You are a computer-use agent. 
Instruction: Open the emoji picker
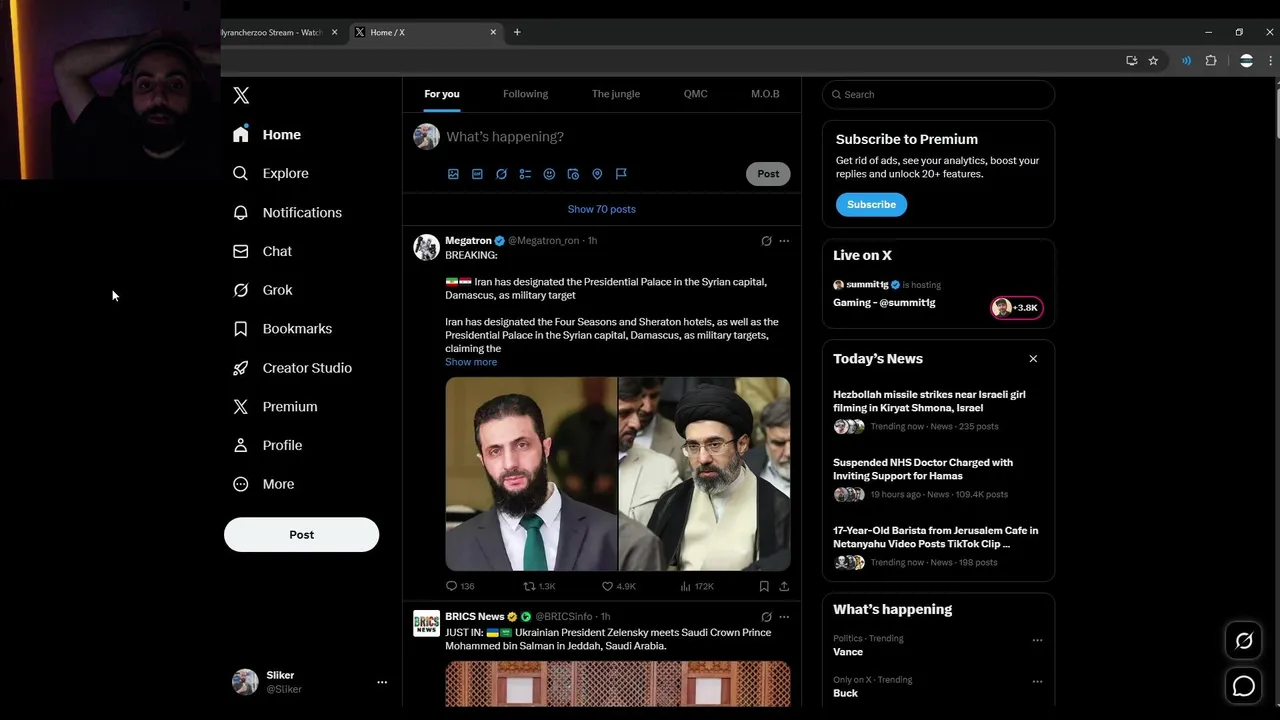click(x=549, y=174)
